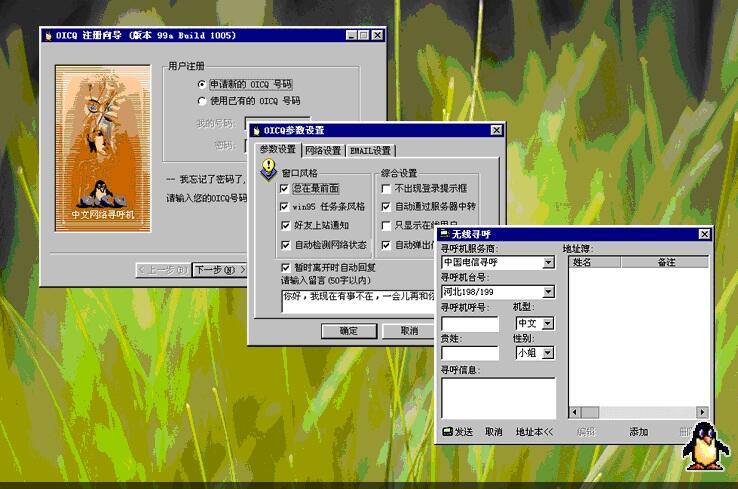This screenshot has height=489, width=738.
Task: Close the 无线寻呼 window
Action: (x=704, y=234)
